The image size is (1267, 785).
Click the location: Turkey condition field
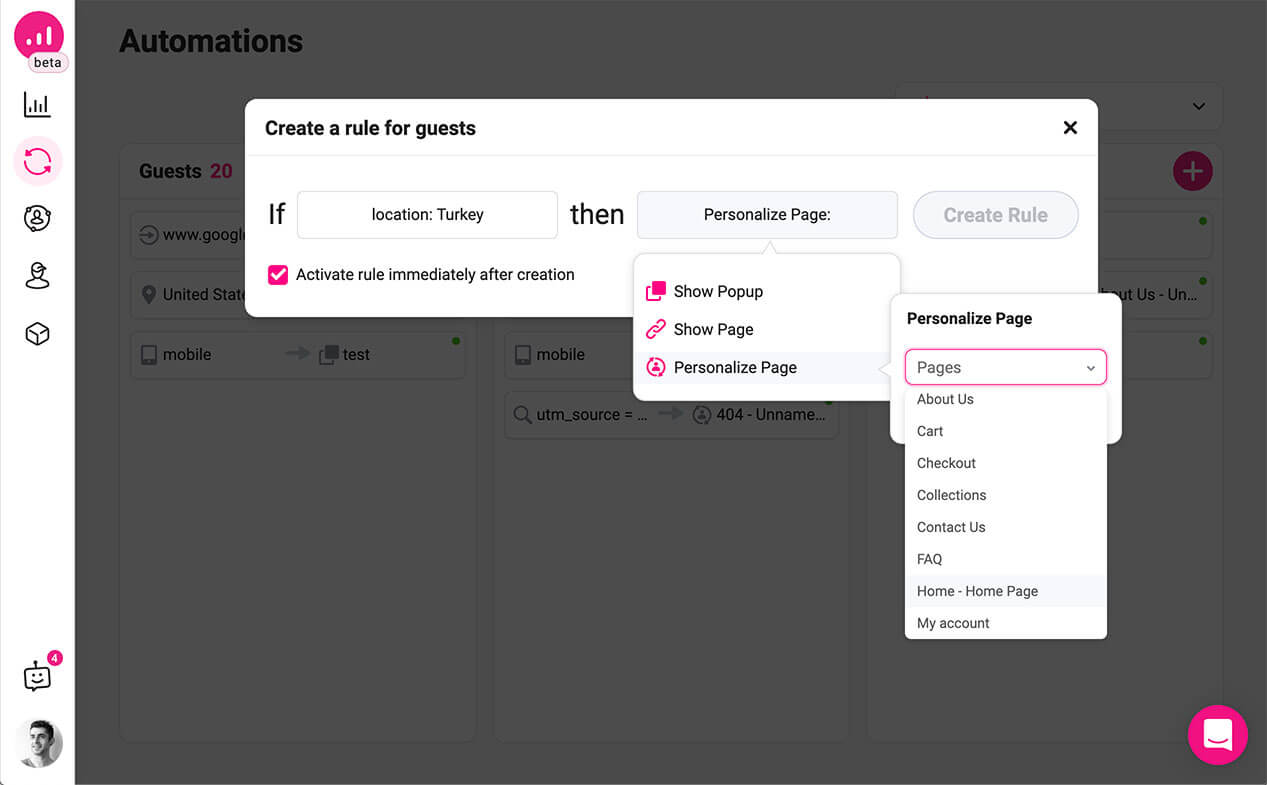[x=427, y=215]
